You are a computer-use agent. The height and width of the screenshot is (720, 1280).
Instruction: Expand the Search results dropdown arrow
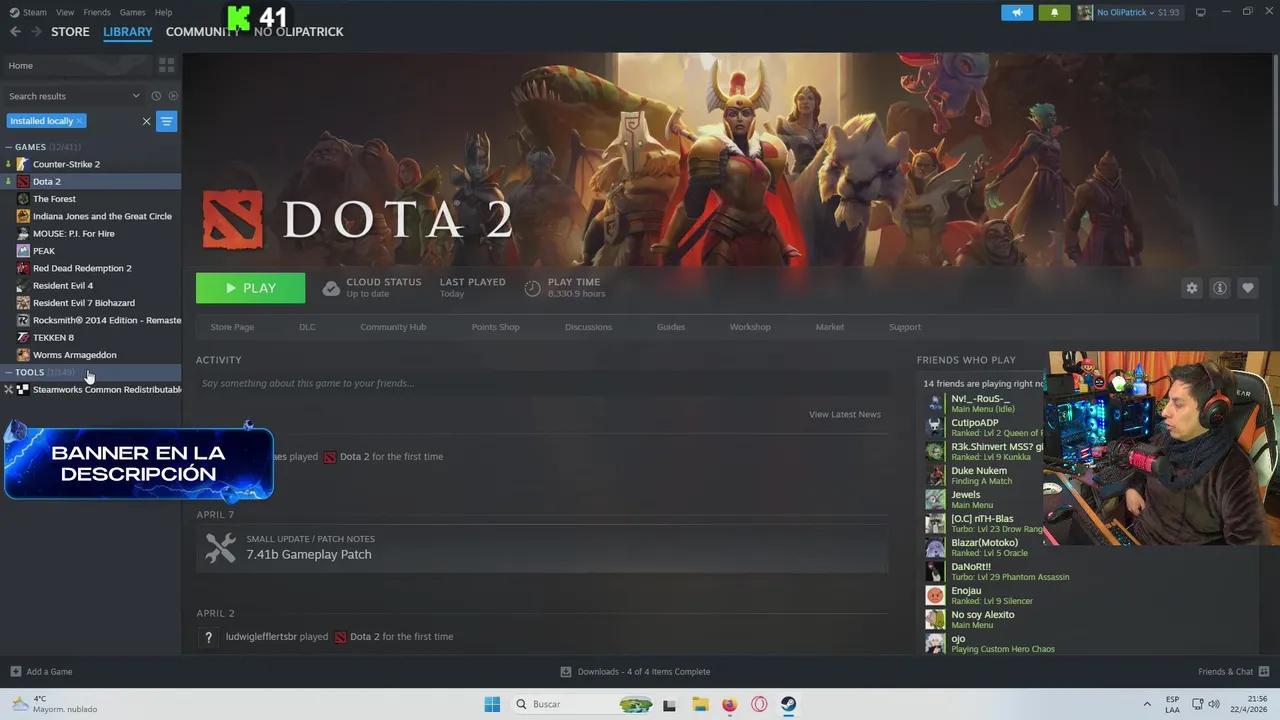click(136, 96)
